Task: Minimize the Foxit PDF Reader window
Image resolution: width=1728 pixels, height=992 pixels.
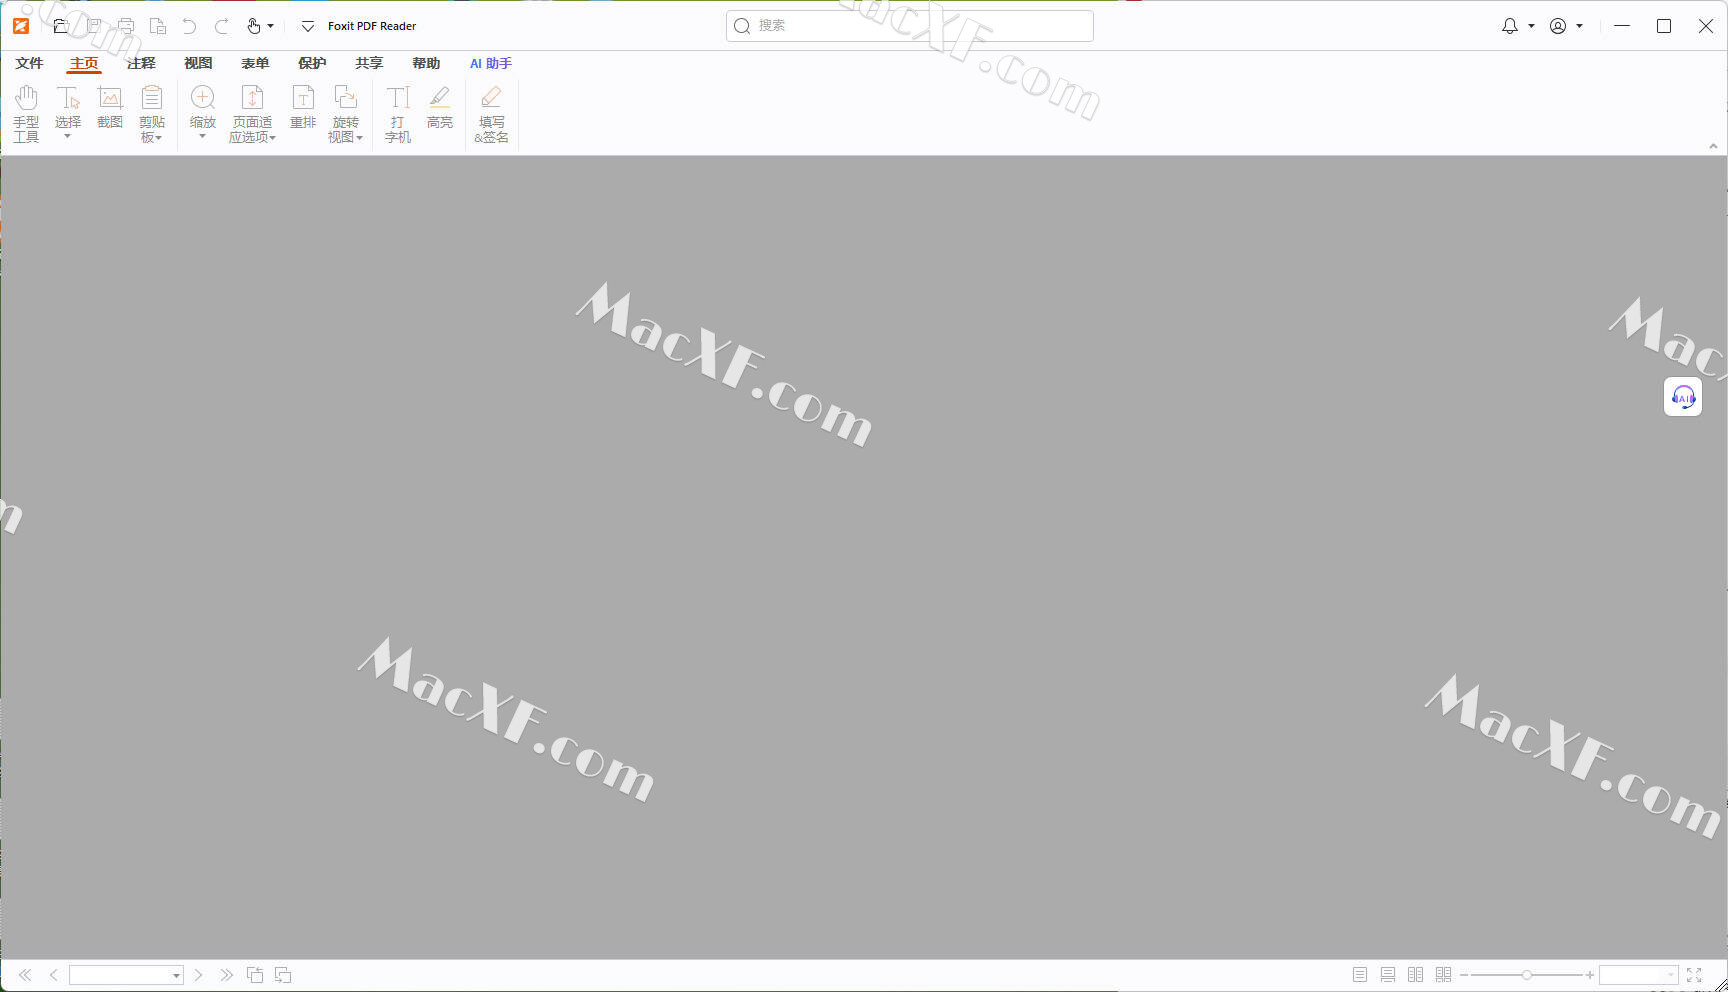Action: pyautogui.click(x=1622, y=26)
